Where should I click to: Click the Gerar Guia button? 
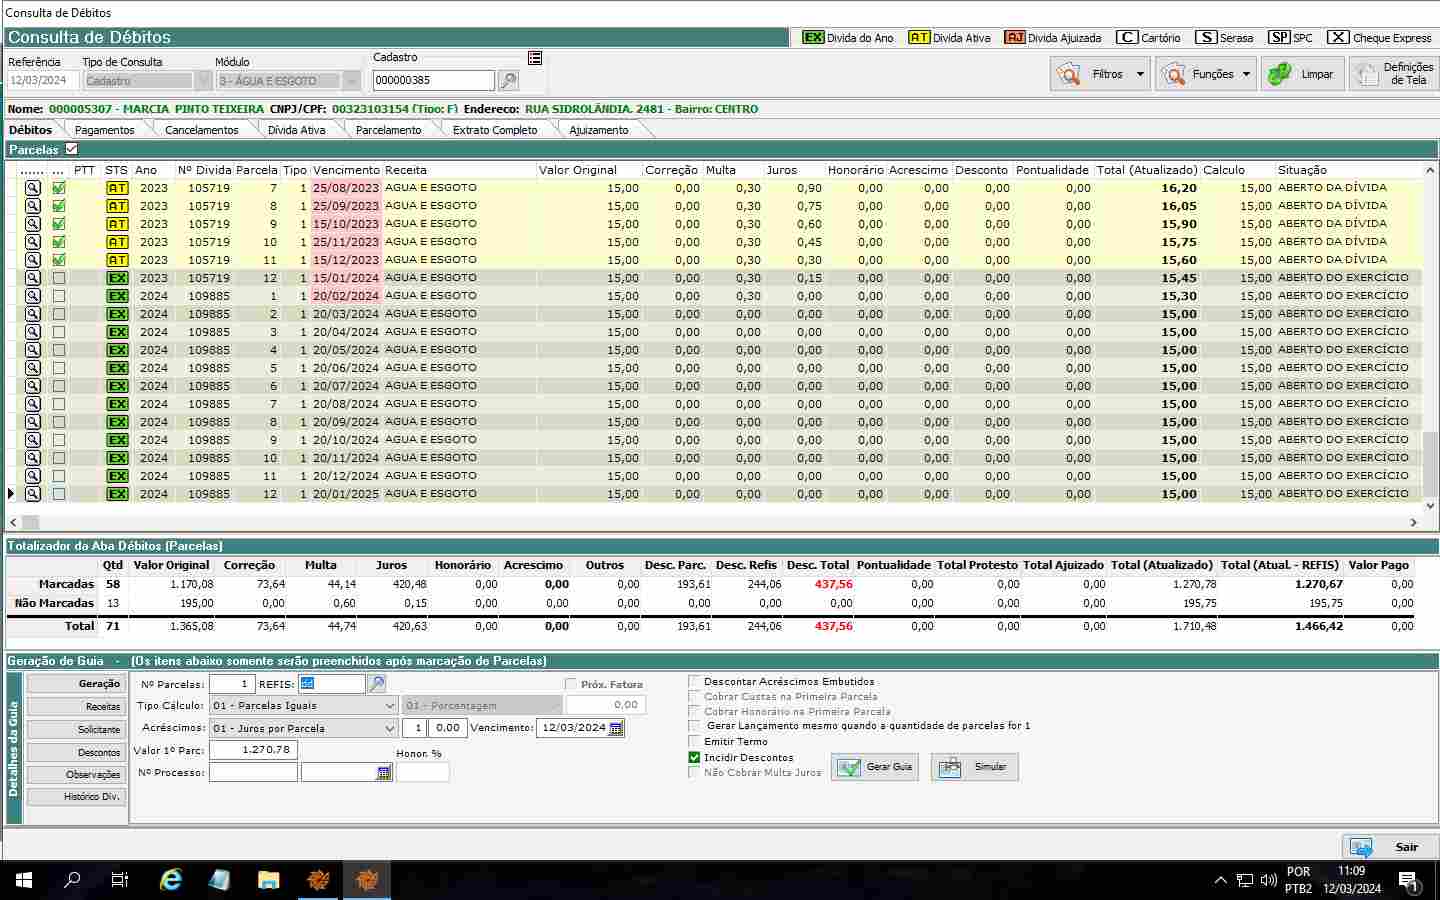[875, 767]
